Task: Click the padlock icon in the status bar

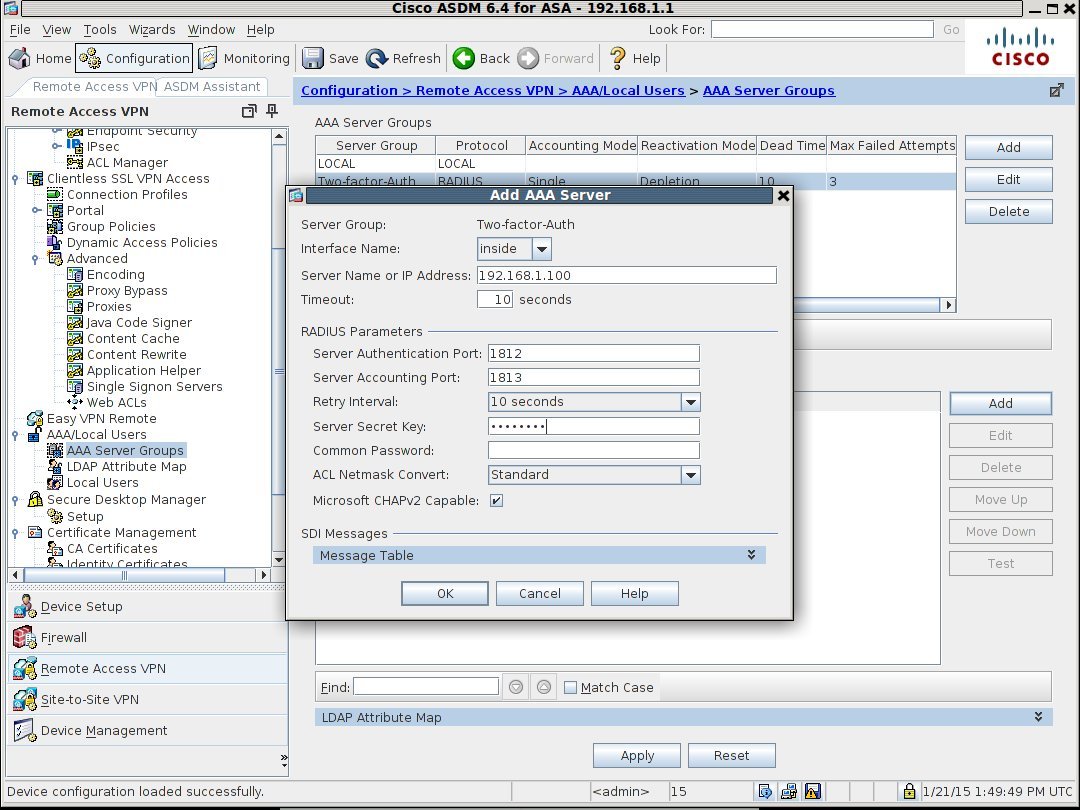Action: (x=908, y=791)
